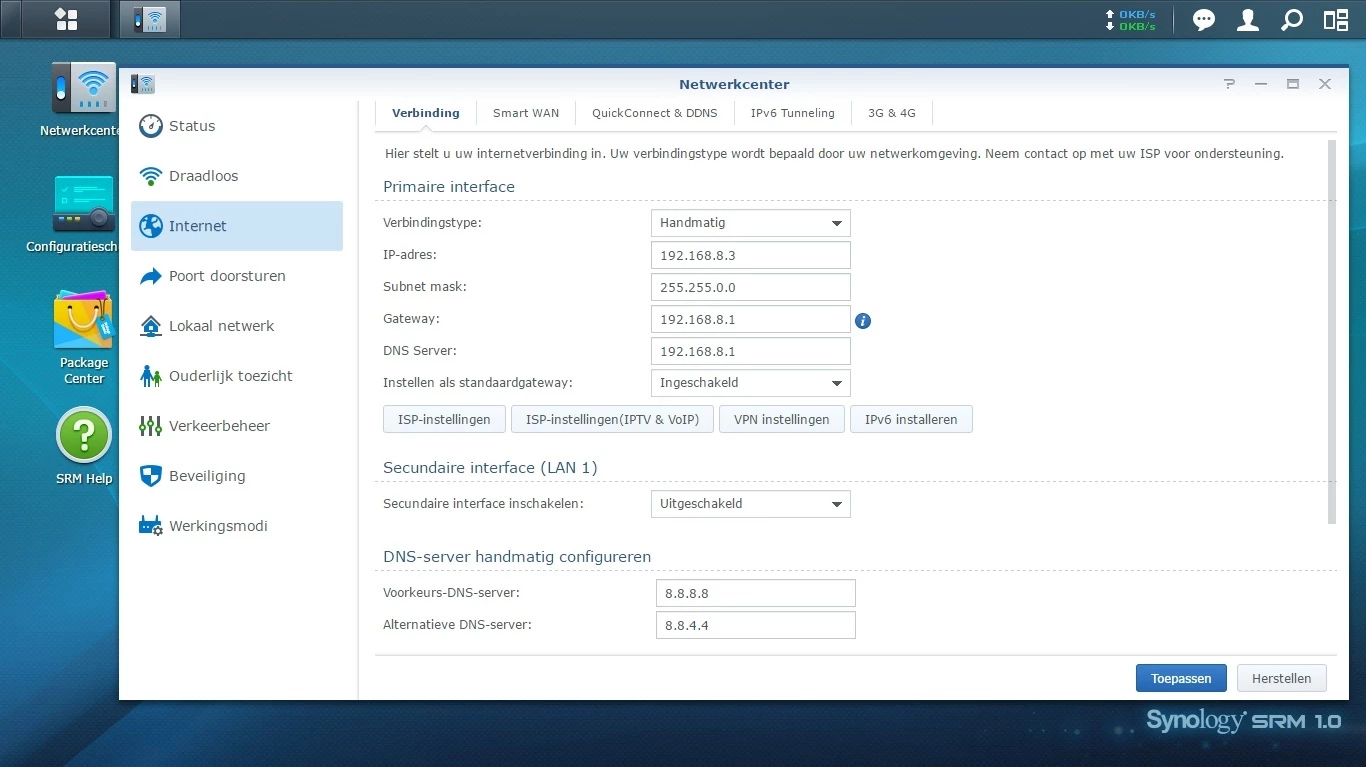This screenshot has height=767, width=1366.
Task: Click the Subnet mask field
Action: click(x=750, y=287)
